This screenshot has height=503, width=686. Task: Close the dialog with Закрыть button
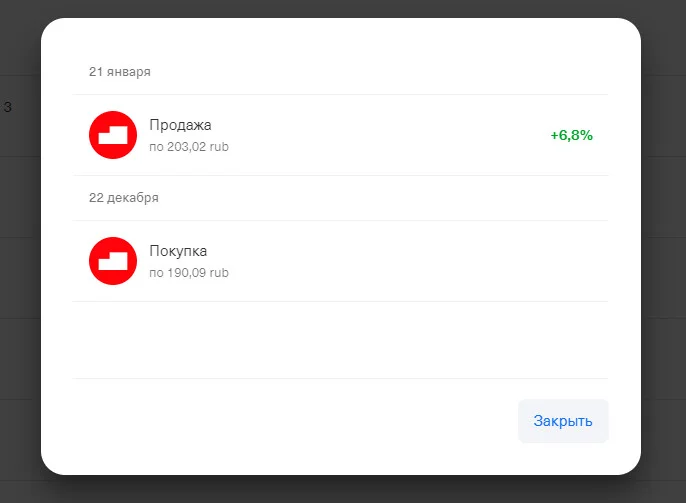(563, 421)
